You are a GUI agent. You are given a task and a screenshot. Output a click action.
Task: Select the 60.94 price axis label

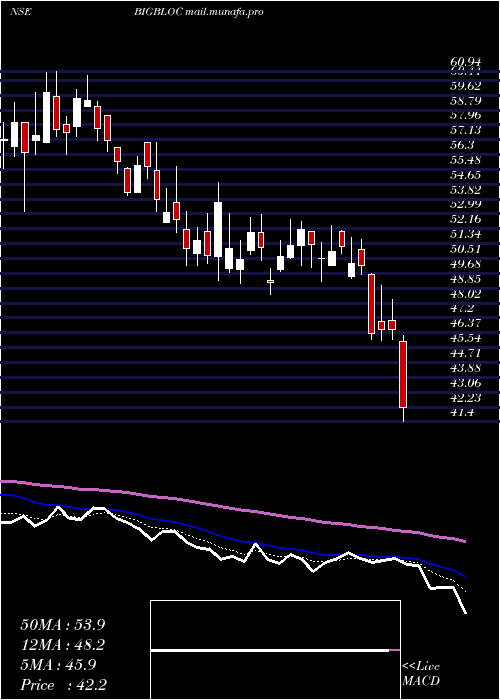466,63
